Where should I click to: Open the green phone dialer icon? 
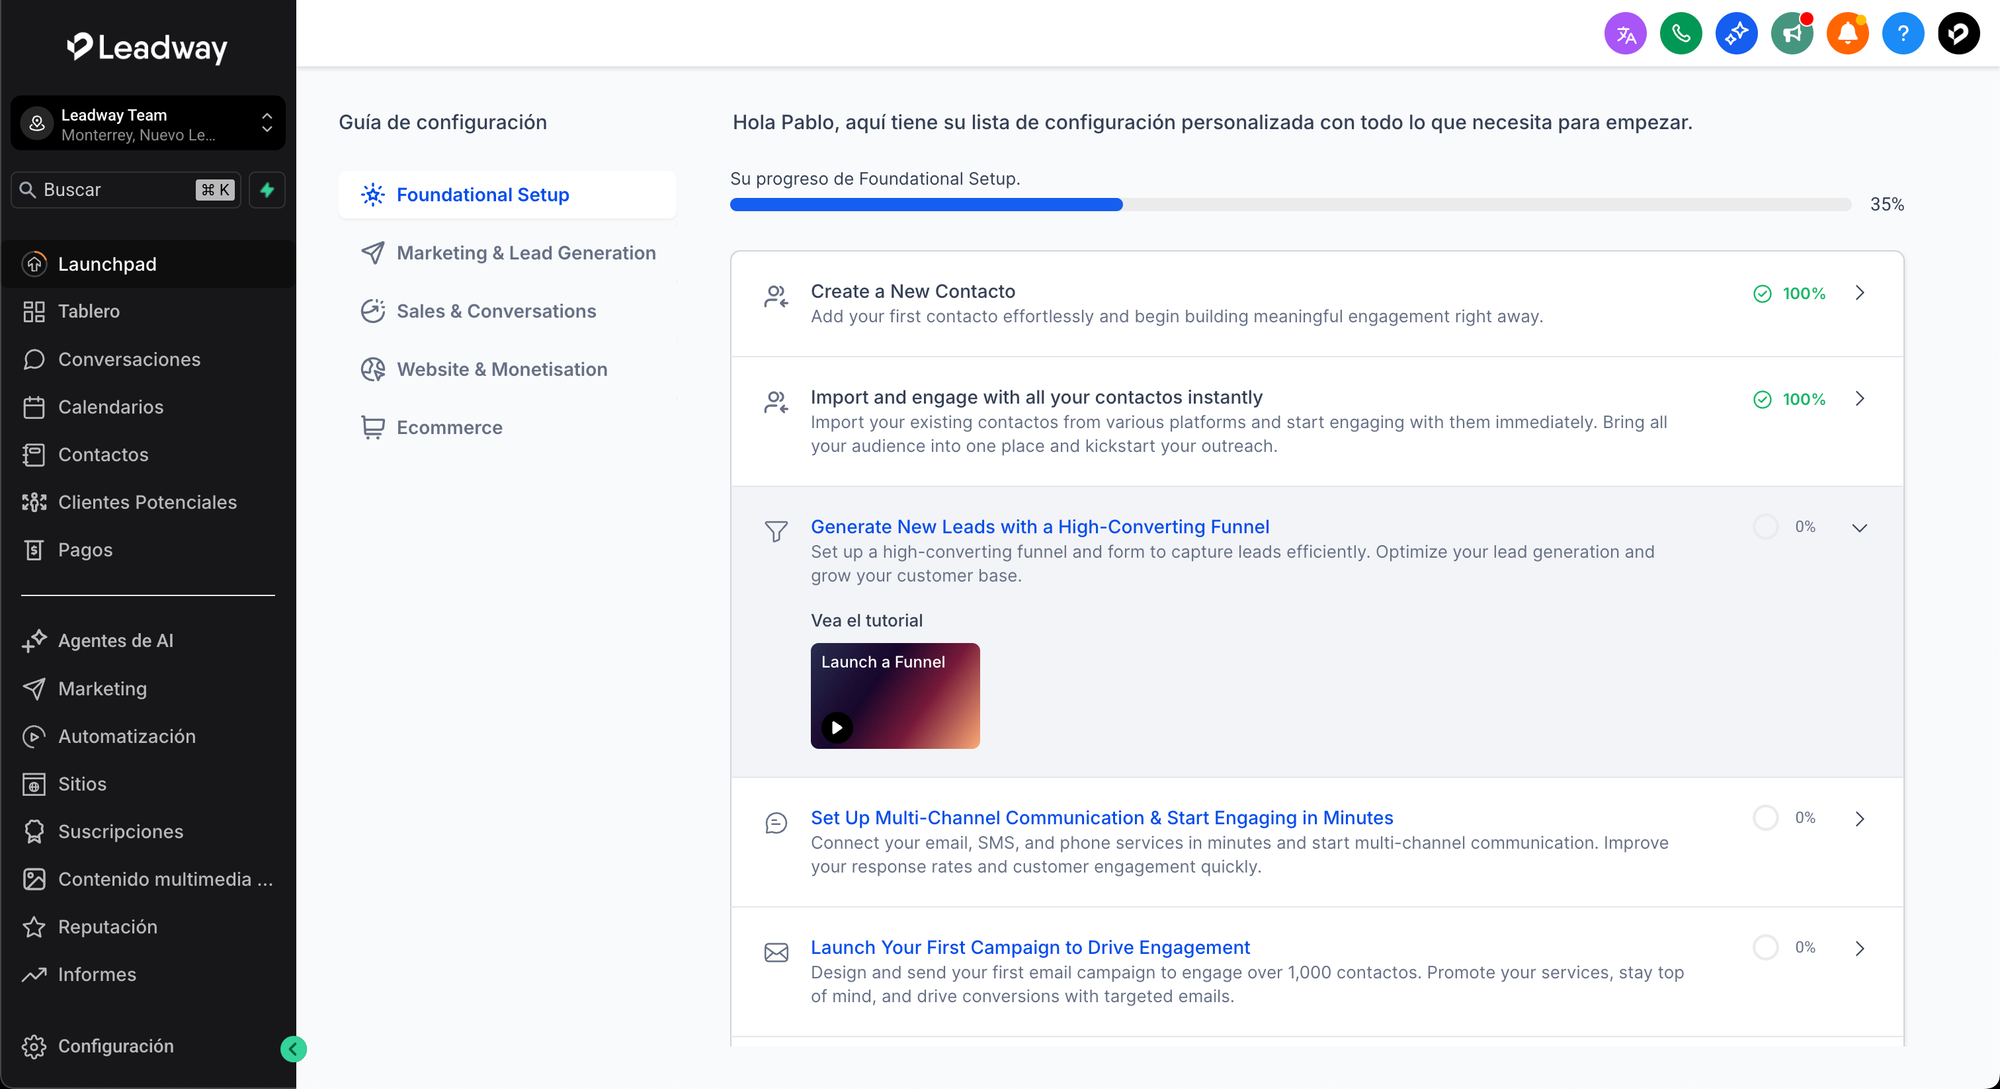coord(1681,34)
